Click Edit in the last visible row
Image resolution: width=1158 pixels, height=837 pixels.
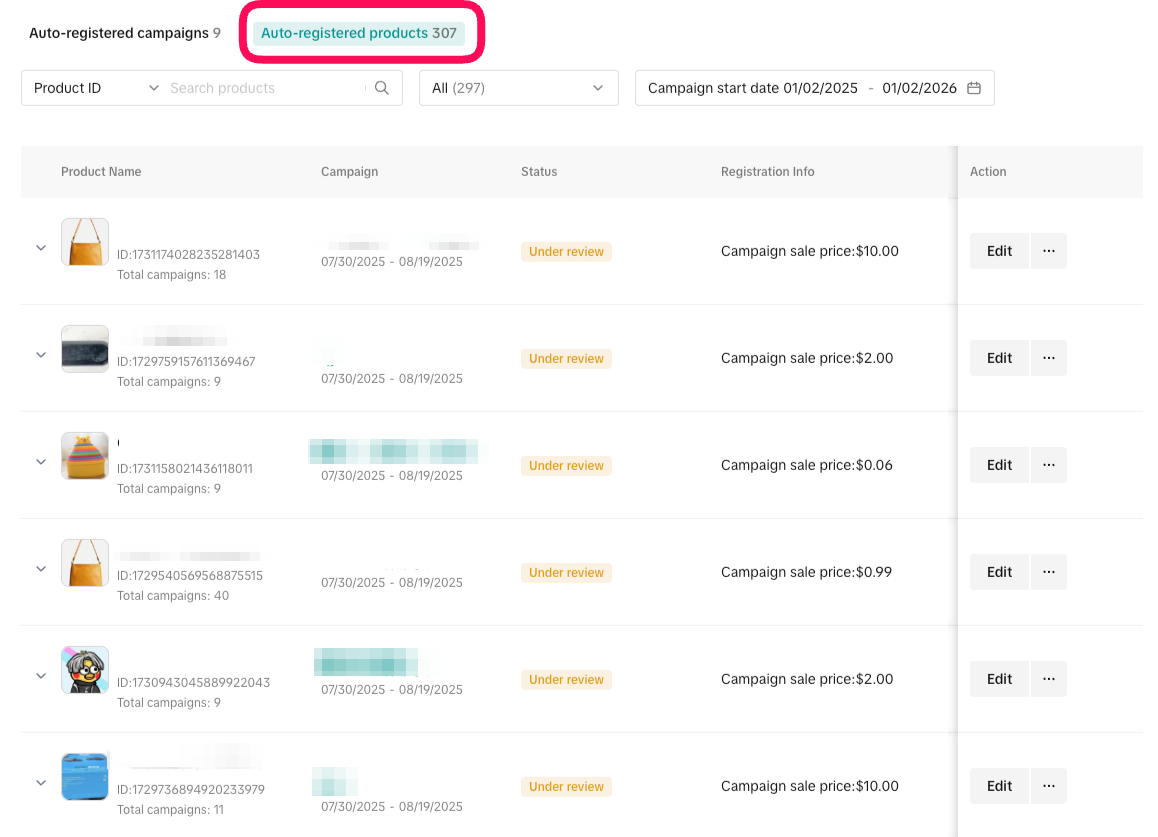[x=999, y=786]
